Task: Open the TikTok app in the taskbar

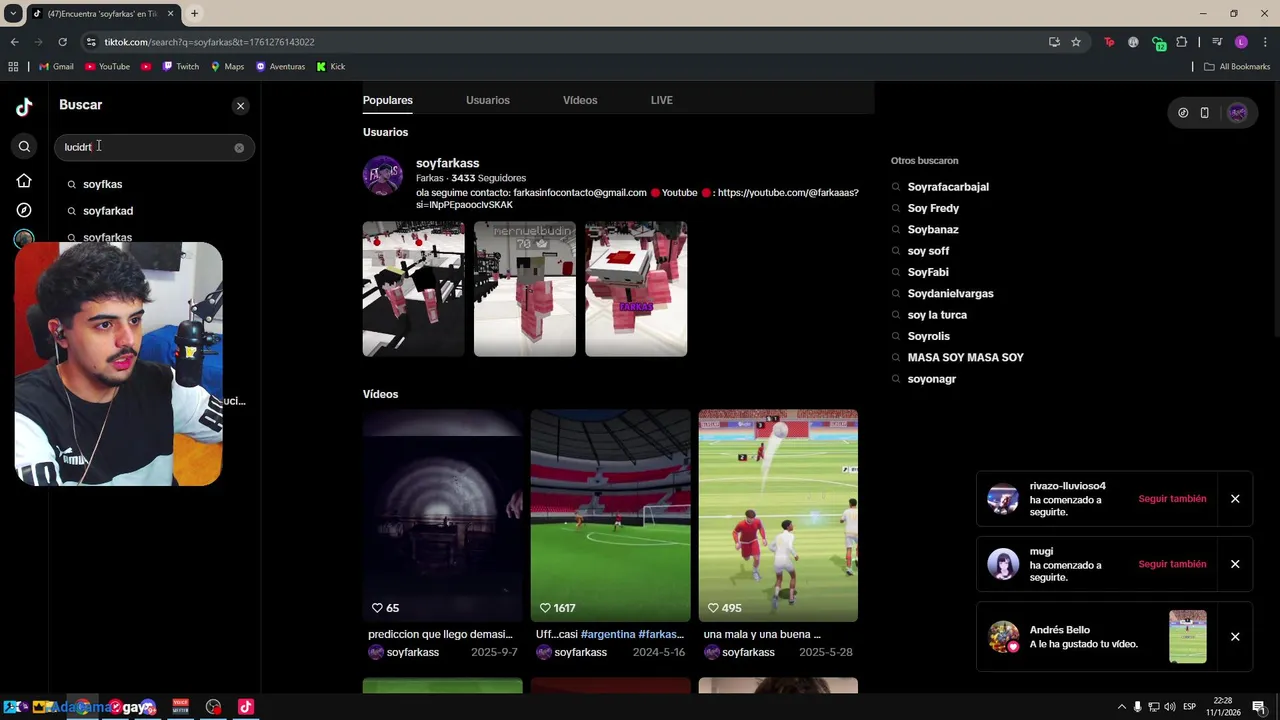Action: tap(246, 707)
